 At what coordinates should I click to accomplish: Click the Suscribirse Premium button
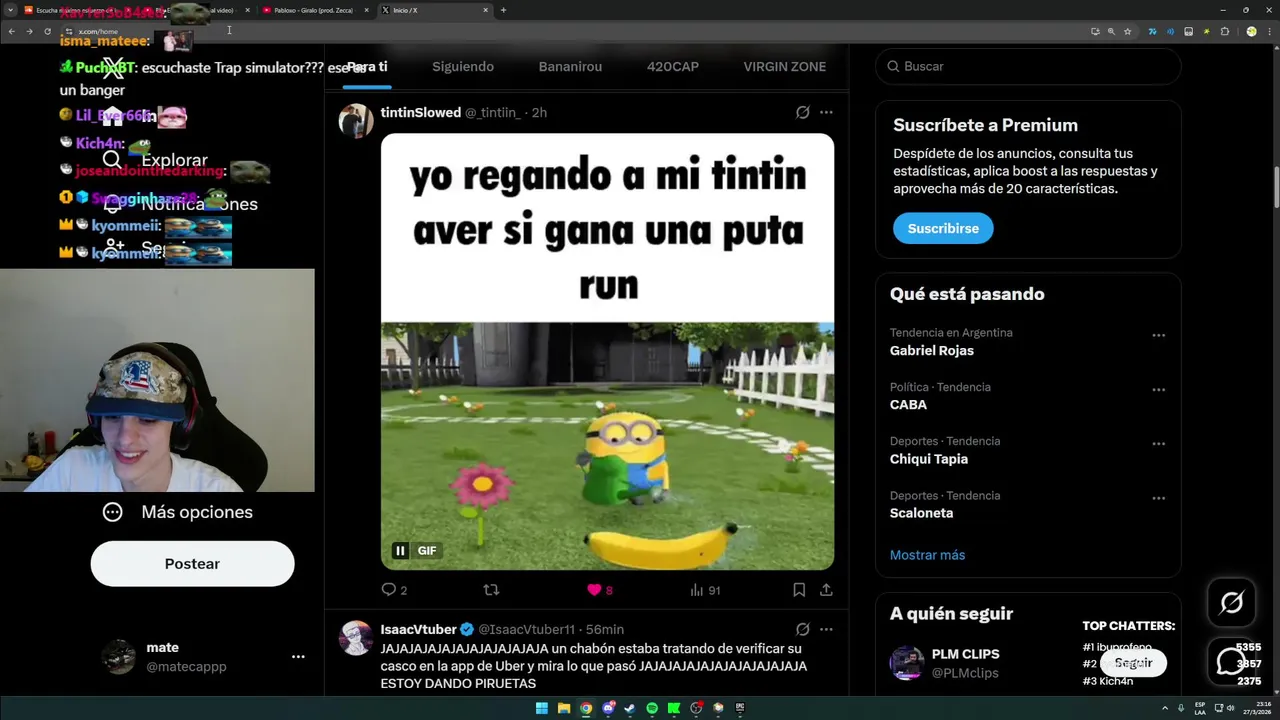click(943, 228)
